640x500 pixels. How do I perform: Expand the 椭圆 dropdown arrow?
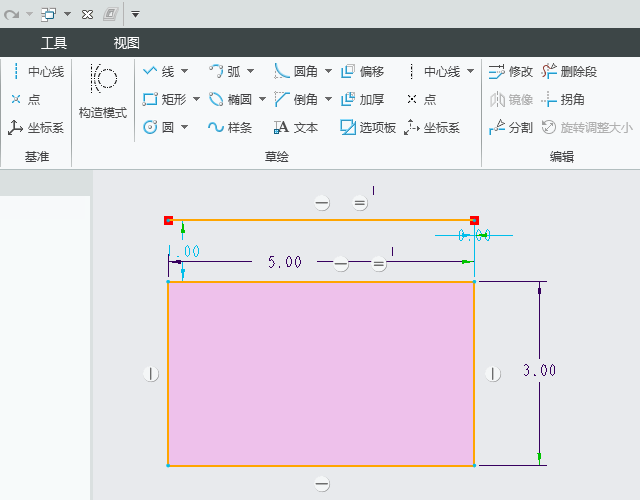click(262, 99)
